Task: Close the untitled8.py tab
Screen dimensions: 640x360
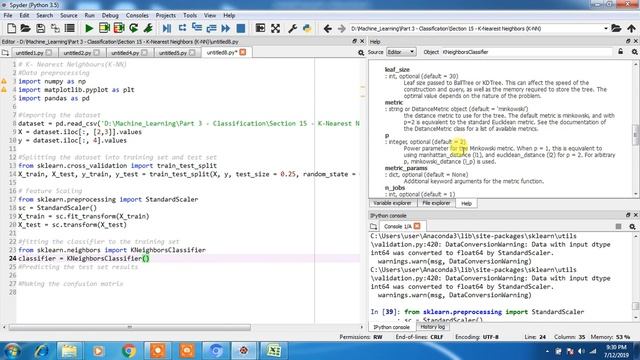Action: (x=243, y=52)
